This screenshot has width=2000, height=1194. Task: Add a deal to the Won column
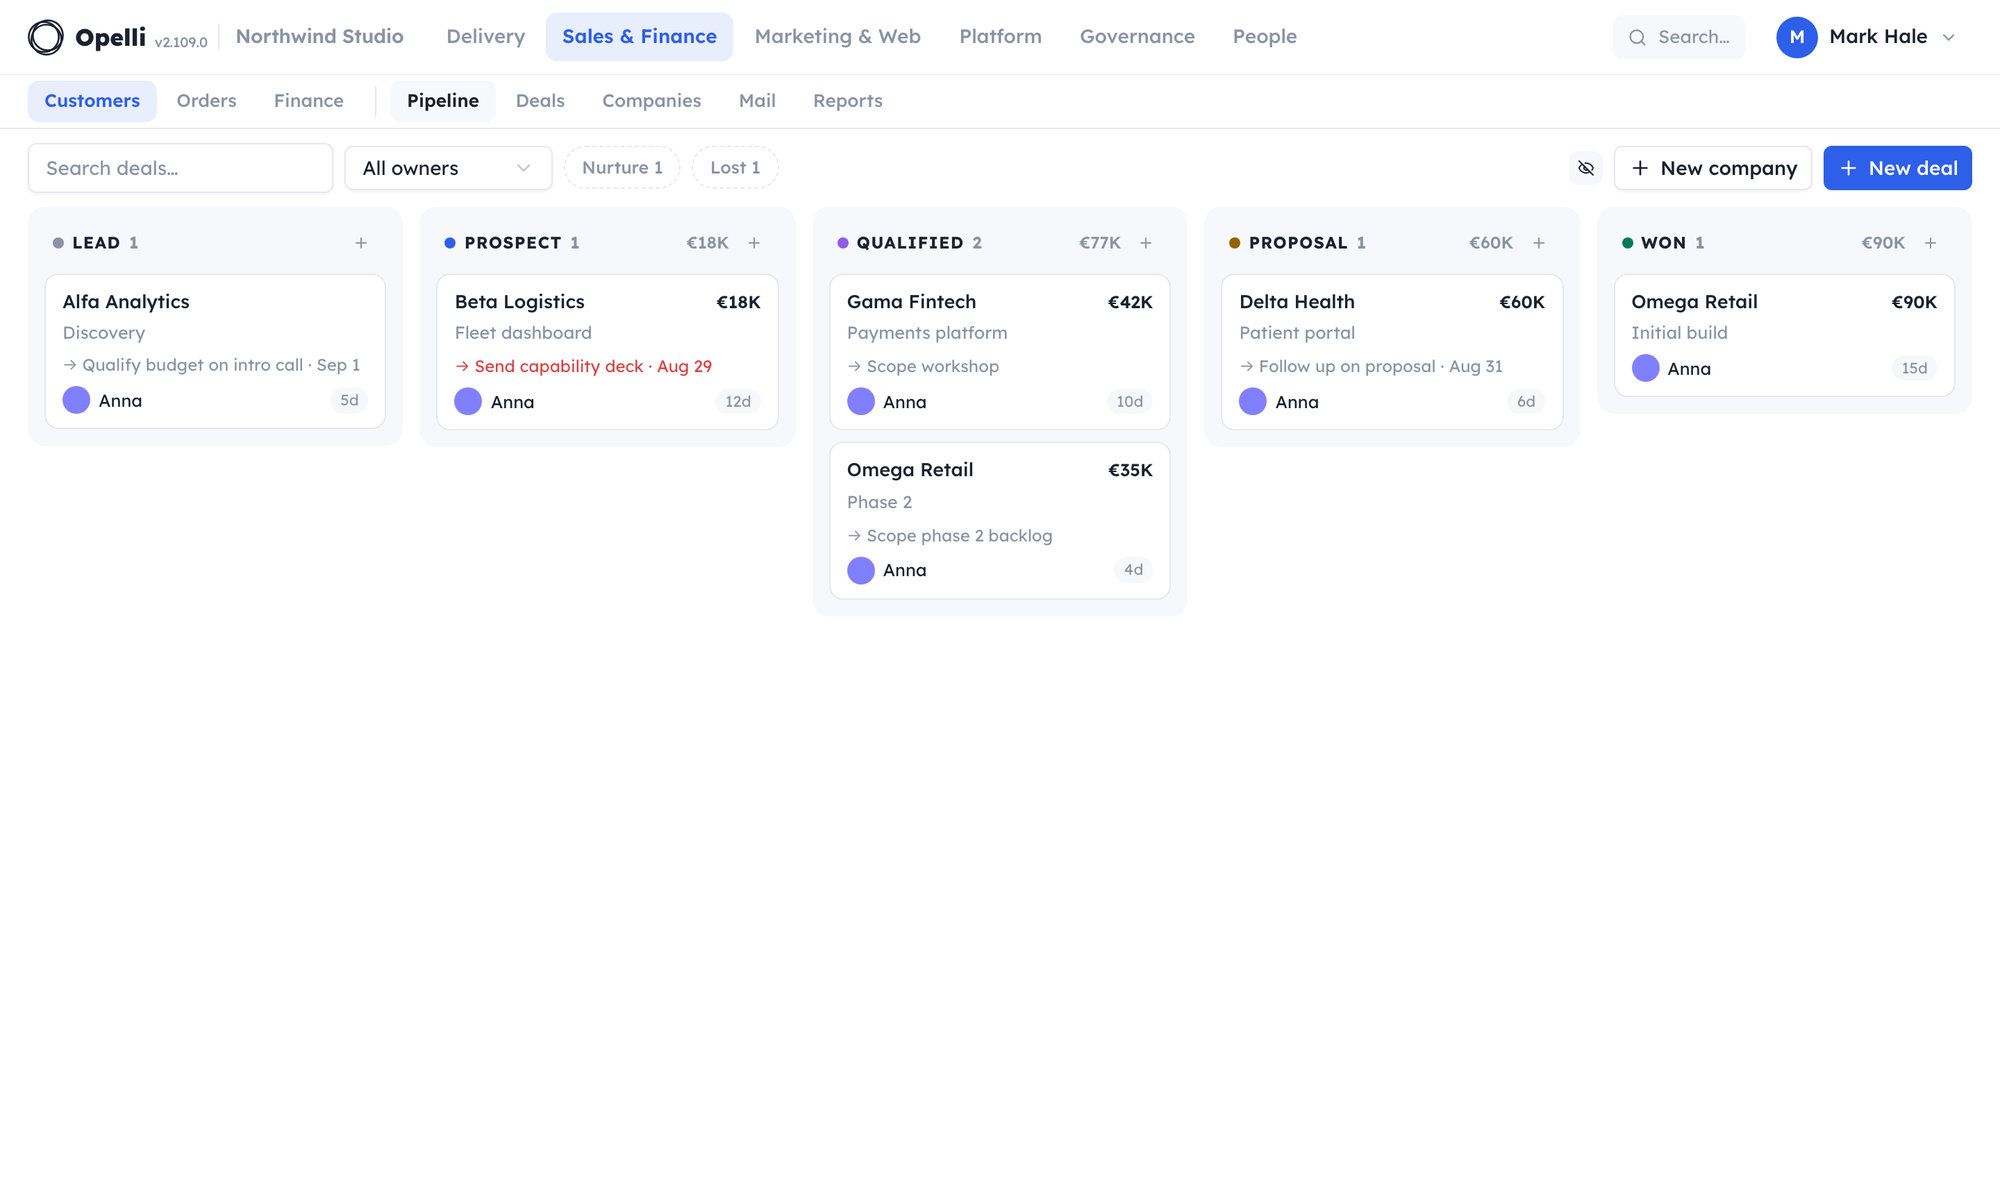click(1931, 243)
